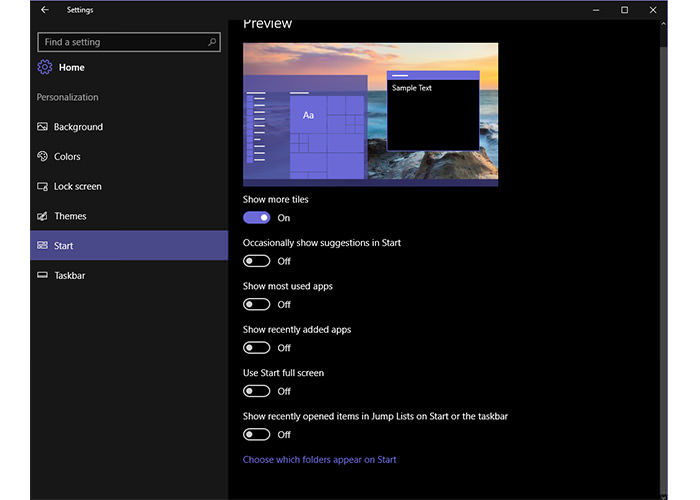The width and height of the screenshot is (700, 500).
Task: Click the Themes brush icon
Action: click(x=42, y=216)
